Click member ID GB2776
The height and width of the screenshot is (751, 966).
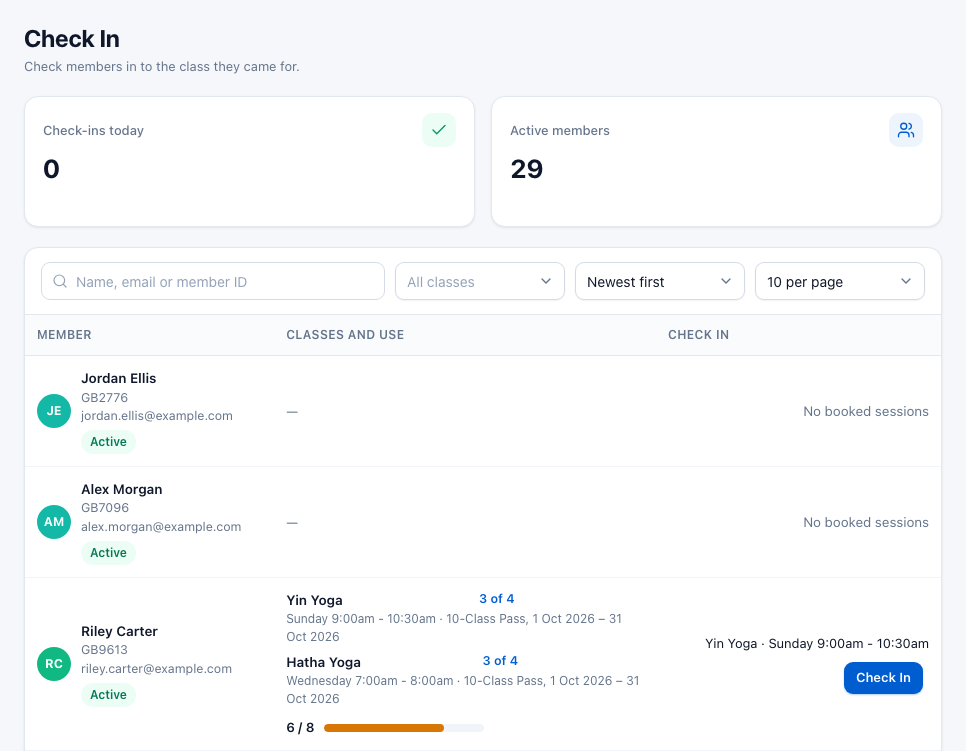[x=104, y=397]
